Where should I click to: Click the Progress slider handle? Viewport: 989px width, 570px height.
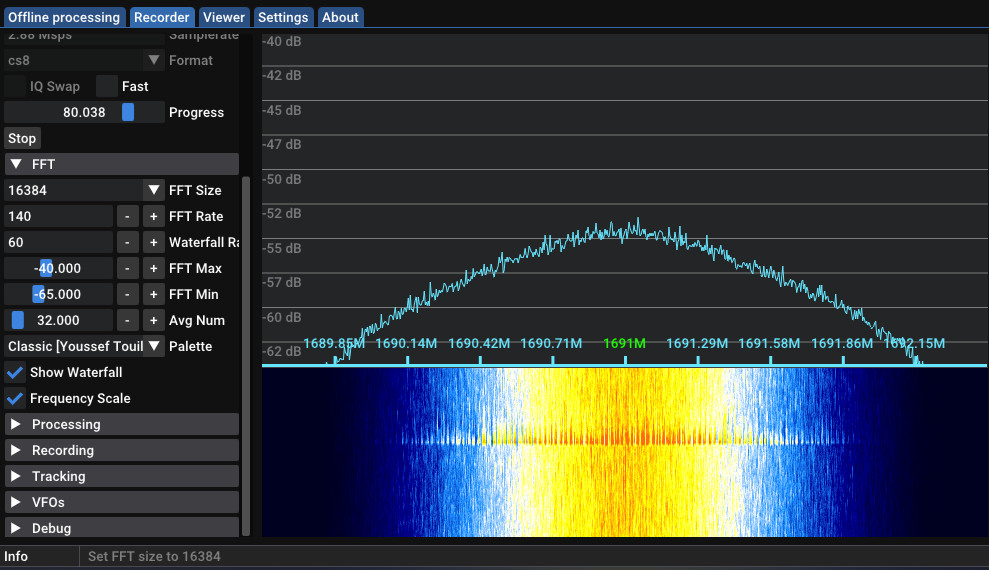point(128,112)
